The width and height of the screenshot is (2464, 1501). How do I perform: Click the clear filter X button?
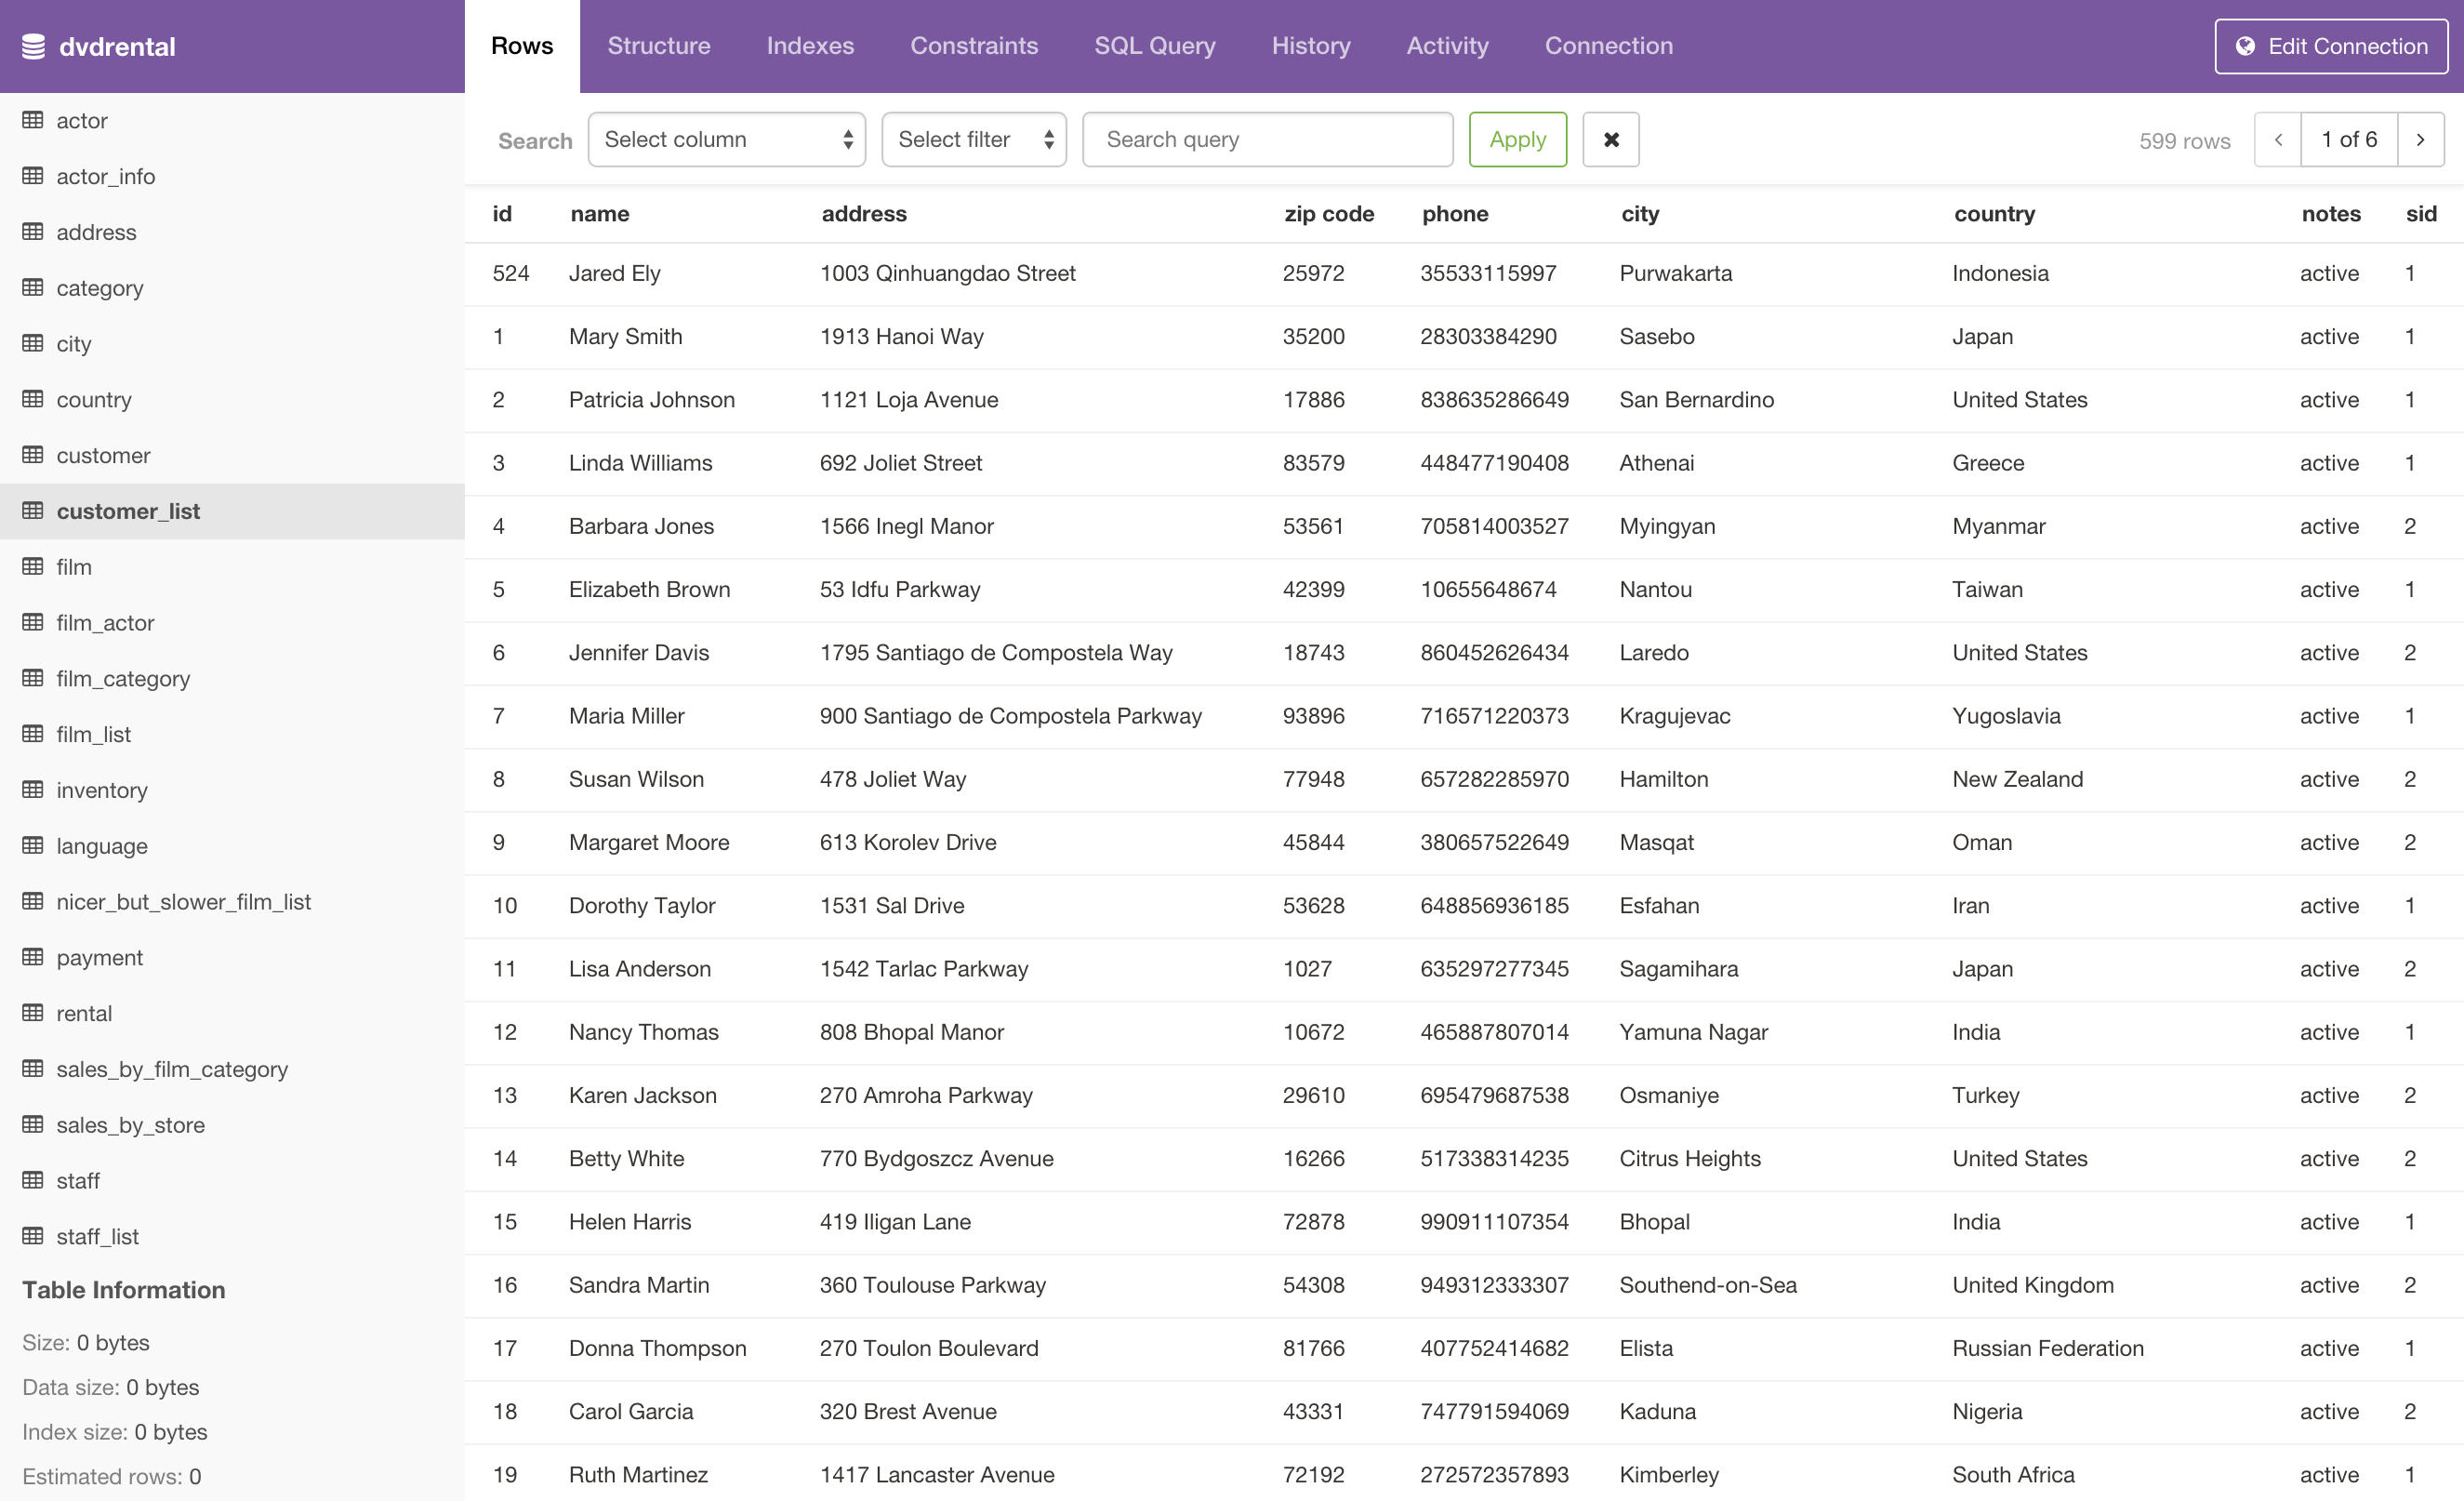tap(1609, 139)
